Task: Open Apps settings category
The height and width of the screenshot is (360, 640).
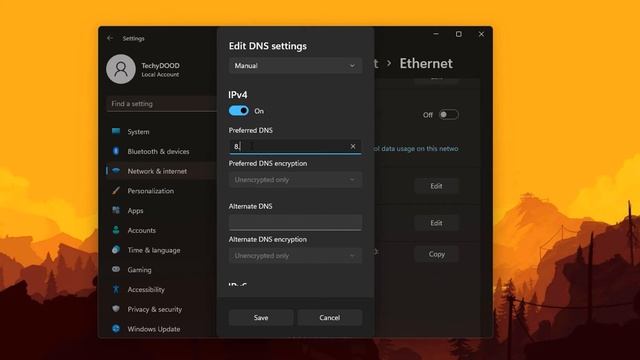Action: pyautogui.click(x=135, y=210)
